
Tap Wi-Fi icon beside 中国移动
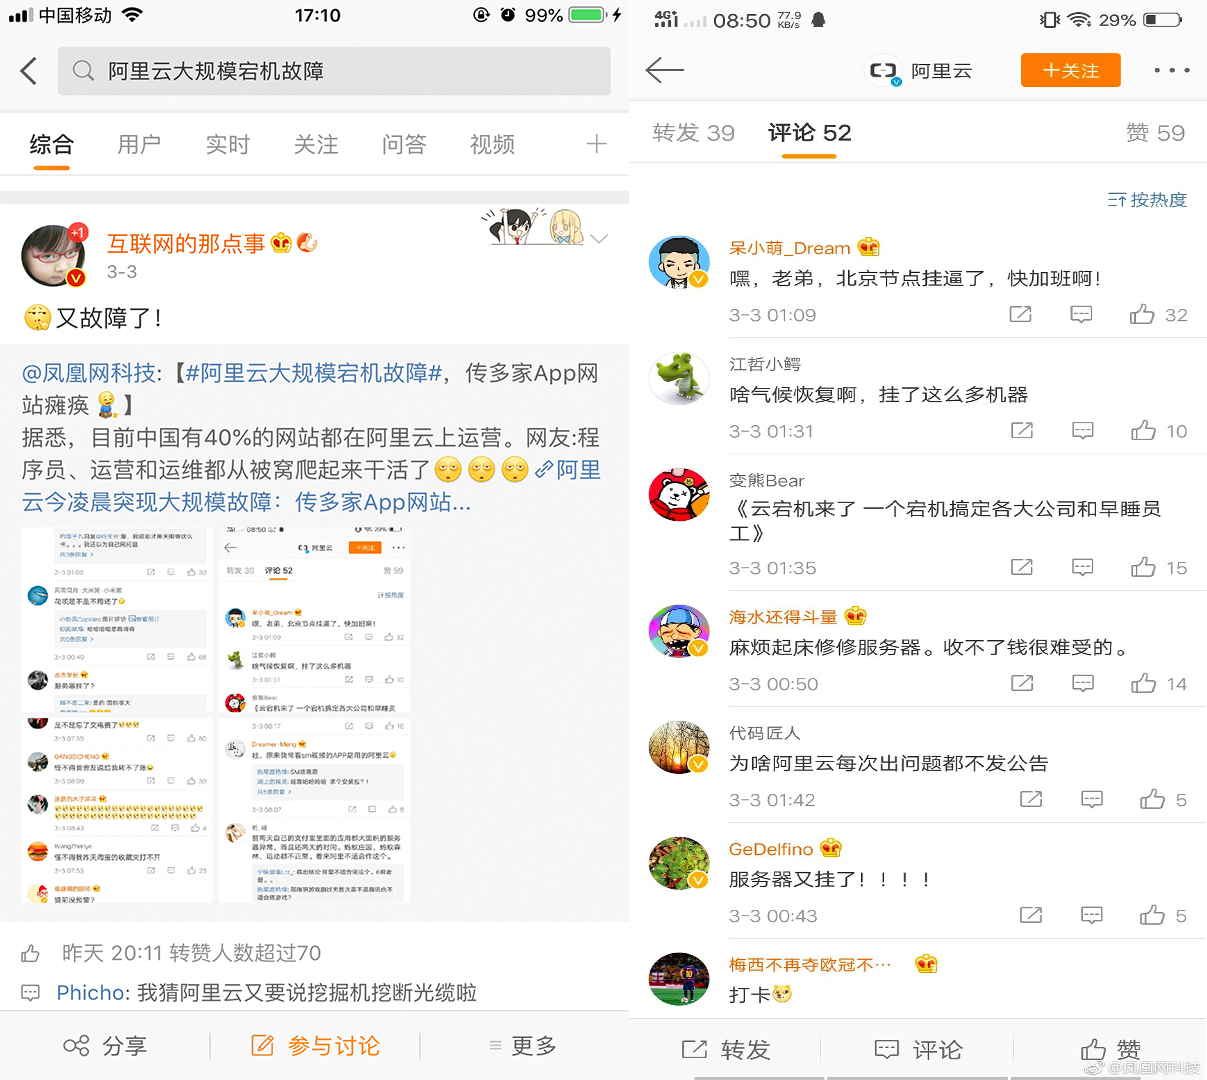[x=132, y=15]
